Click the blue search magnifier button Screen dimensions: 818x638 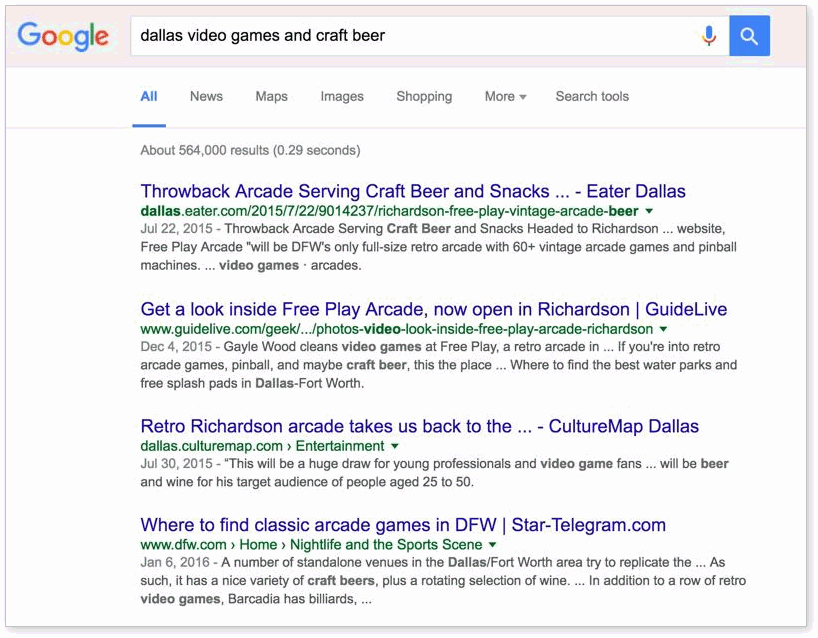point(749,36)
